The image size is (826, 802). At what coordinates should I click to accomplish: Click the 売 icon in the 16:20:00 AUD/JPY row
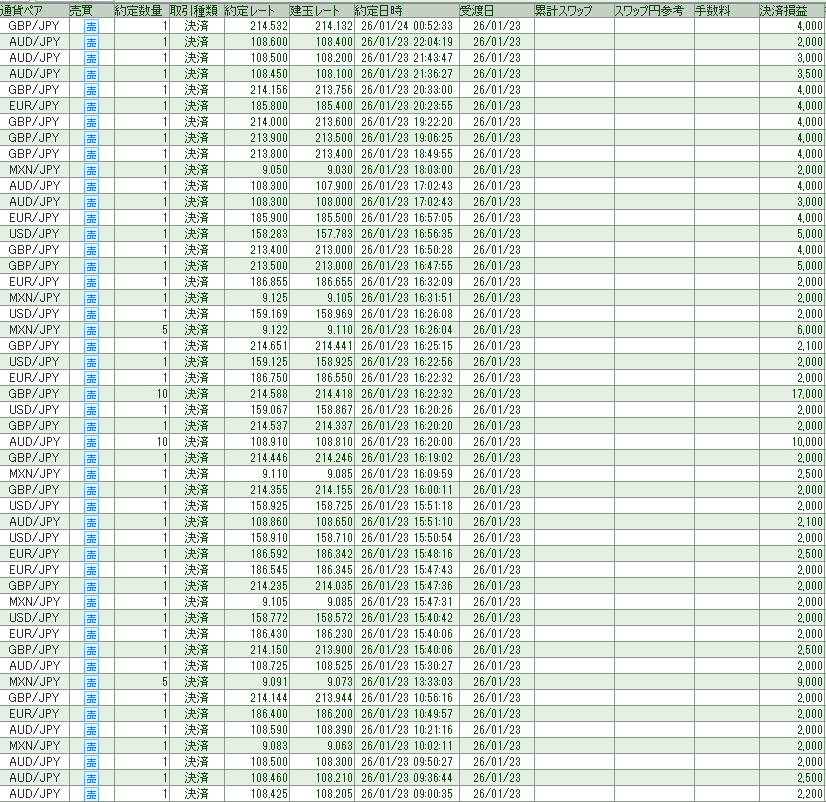[91, 442]
